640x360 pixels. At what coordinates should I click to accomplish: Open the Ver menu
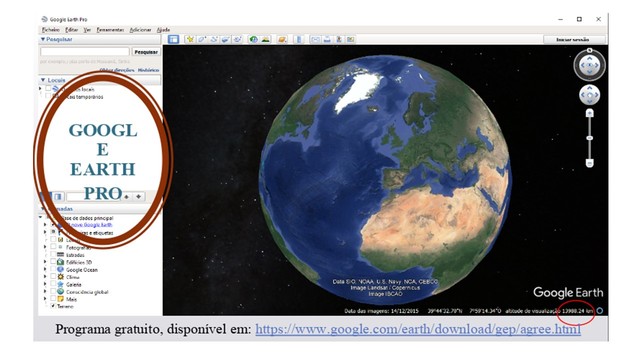pyautogui.click(x=87, y=30)
